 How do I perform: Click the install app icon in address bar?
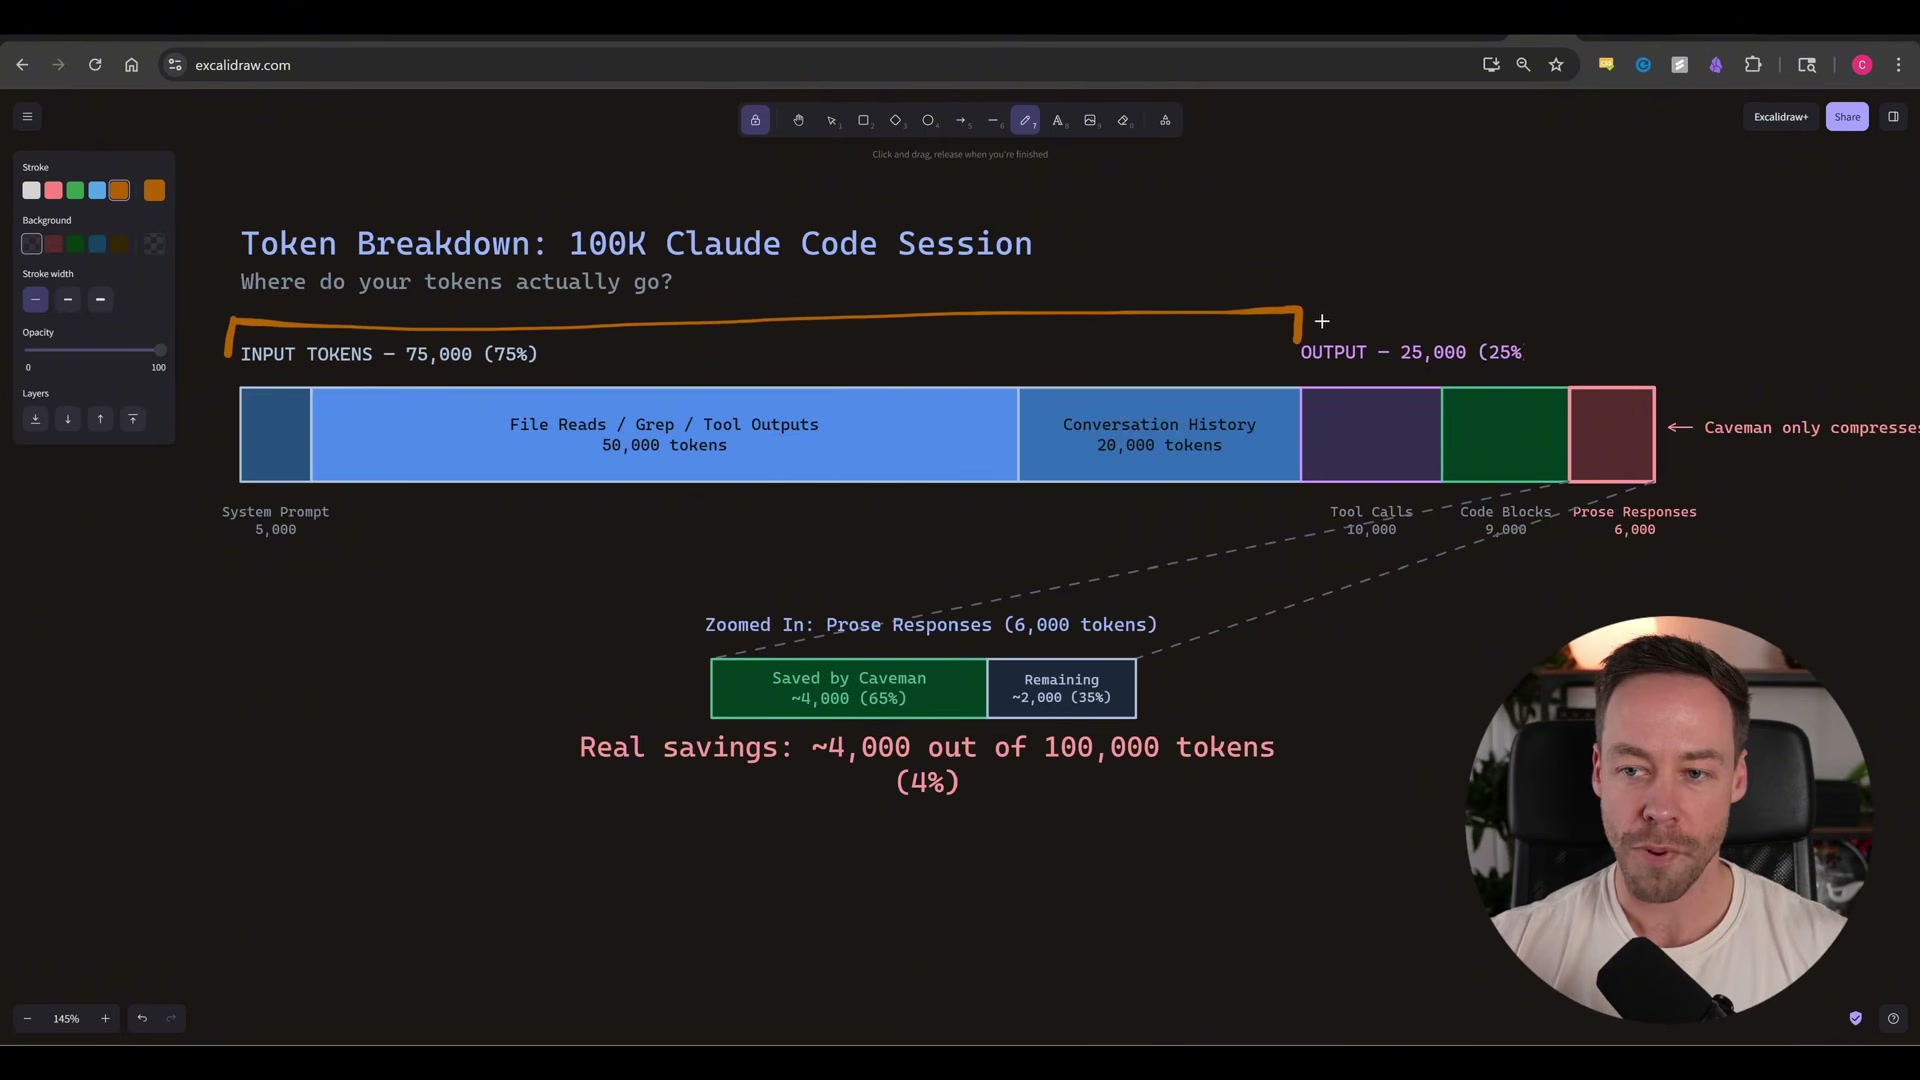pos(1491,65)
